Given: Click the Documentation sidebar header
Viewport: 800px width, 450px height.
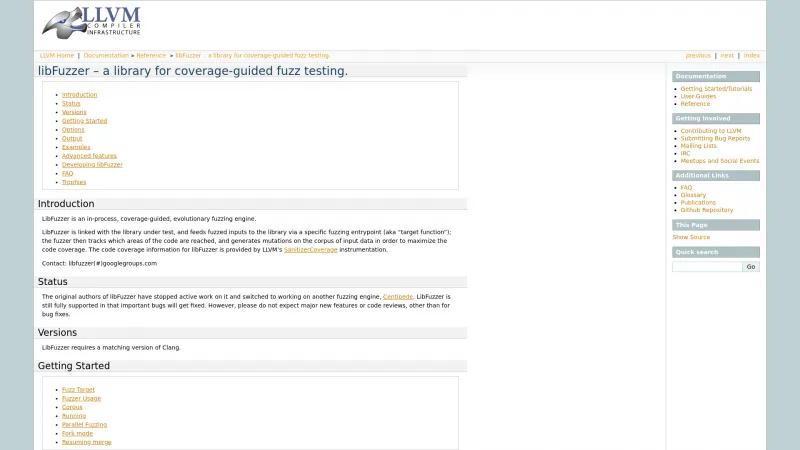Looking at the screenshot, I should [x=716, y=77].
